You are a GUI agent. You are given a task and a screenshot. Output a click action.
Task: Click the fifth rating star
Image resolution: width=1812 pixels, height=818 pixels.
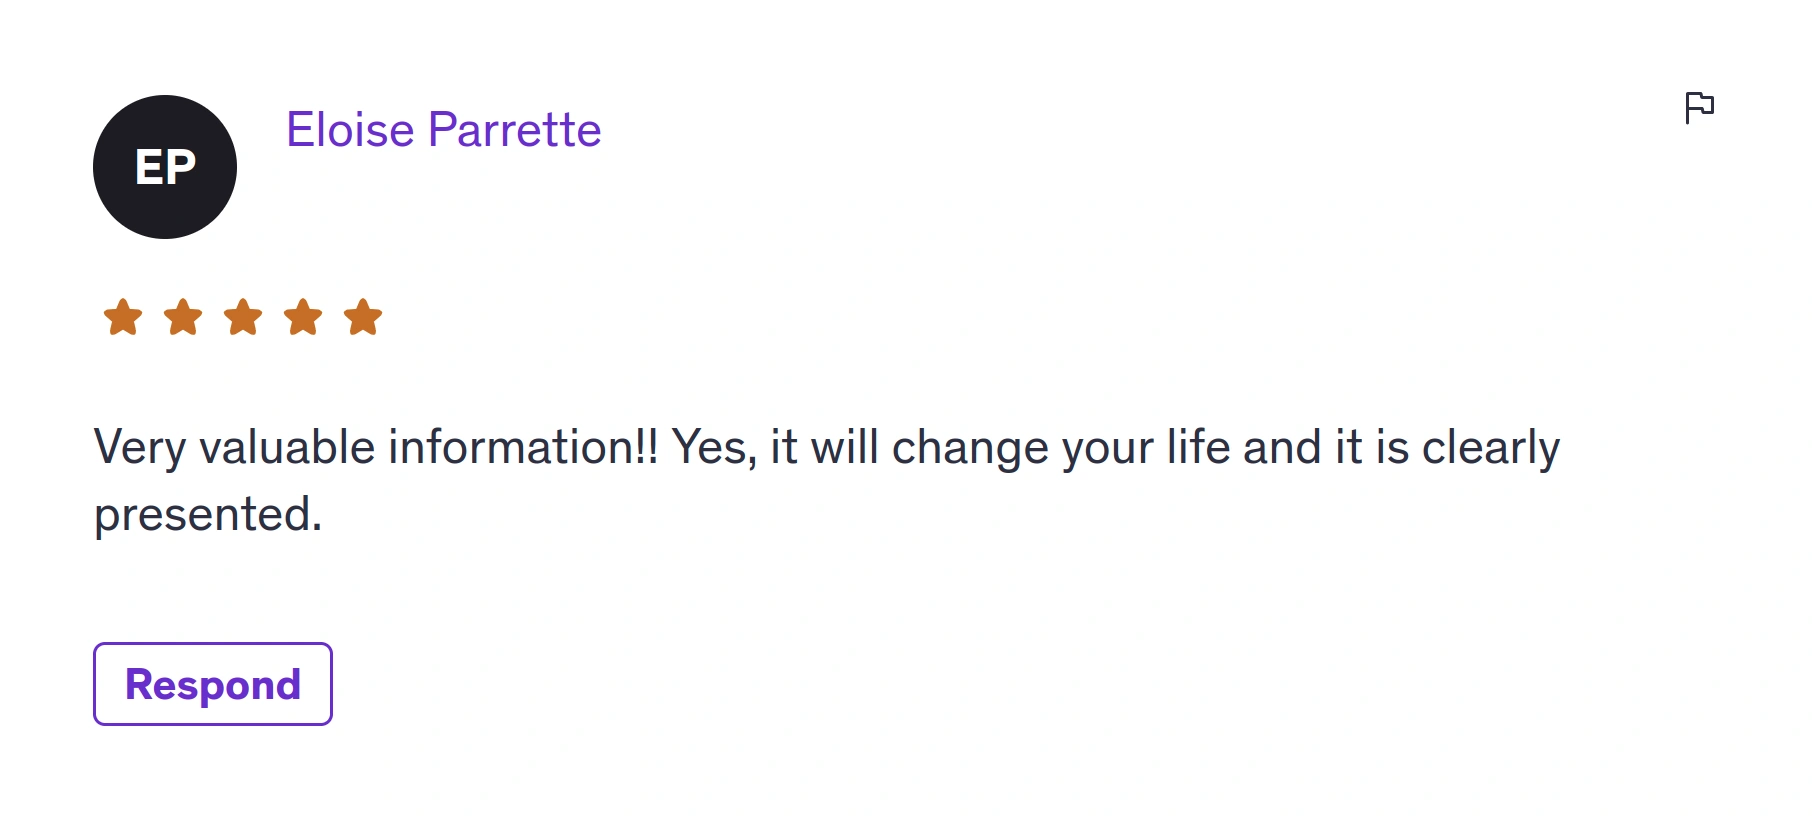[x=363, y=317]
